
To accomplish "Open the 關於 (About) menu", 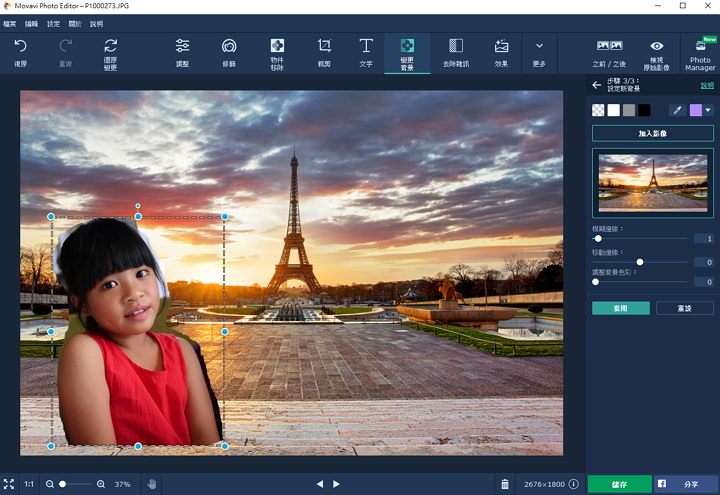I will [x=75, y=24].
